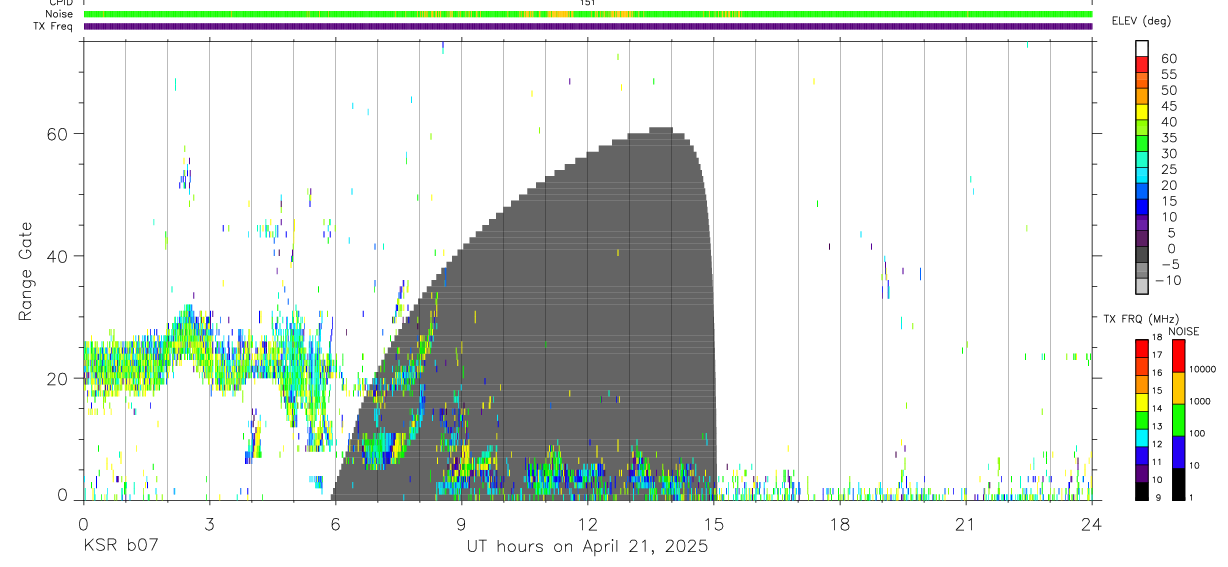Select the yellow swatch in the TX FRQ bar
Image resolution: width=1228 pixels, height=567 pixels.
[1142, 402]
